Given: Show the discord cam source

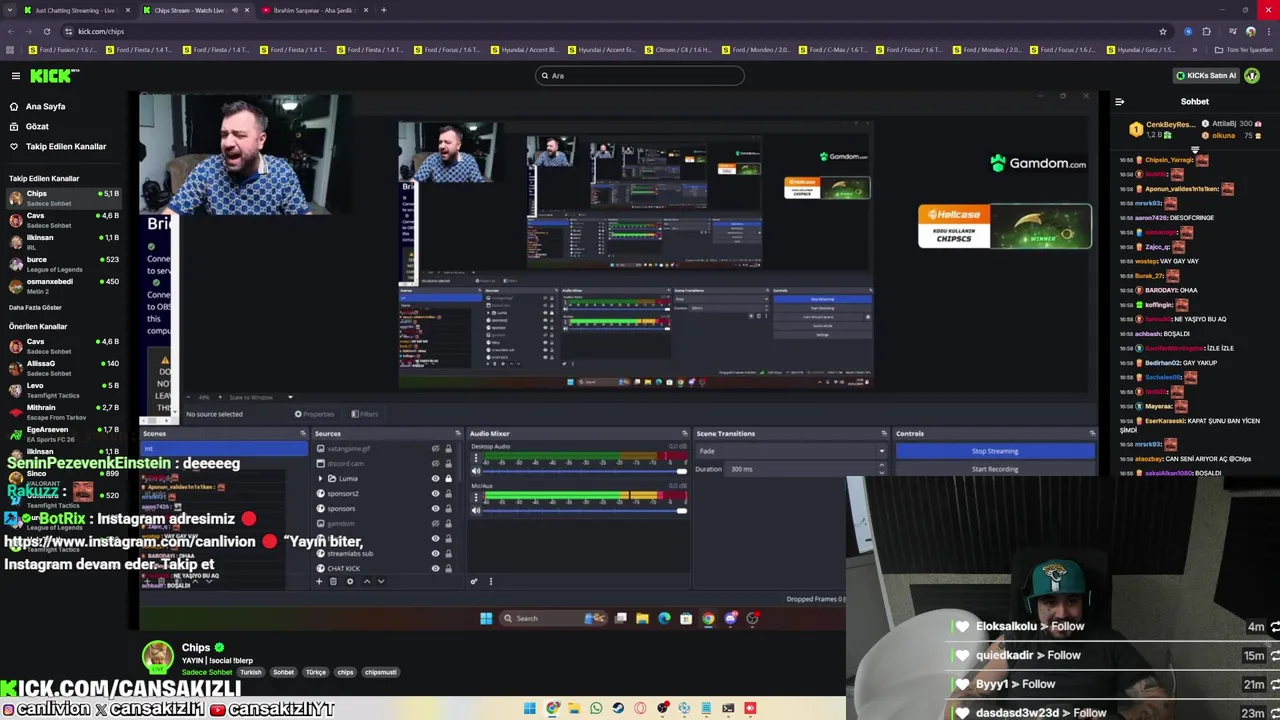Looking at the screenshot, I should [435, 464].
